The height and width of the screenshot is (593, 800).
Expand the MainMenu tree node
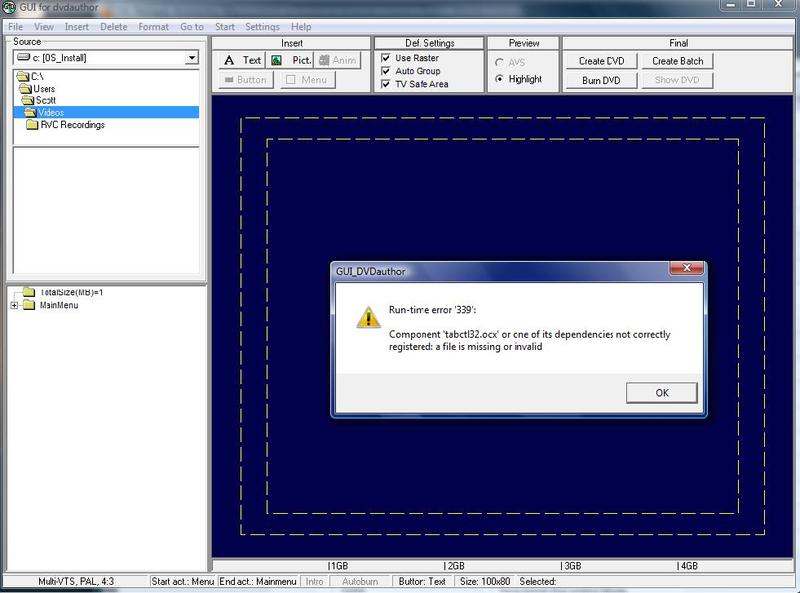coord(14,305)
